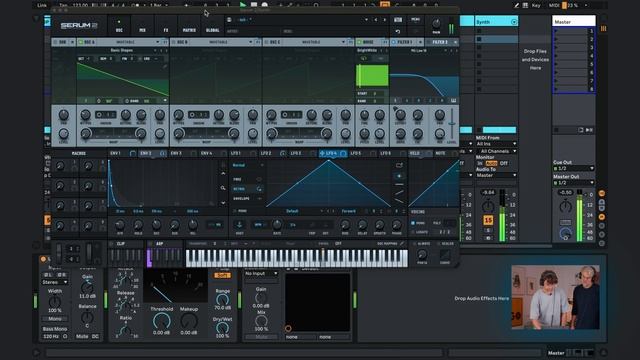Image resolution: width=640 pixels, height=360 pixels.
Task: Toggle the track 15 activator button
Action: tap(488, 220)
